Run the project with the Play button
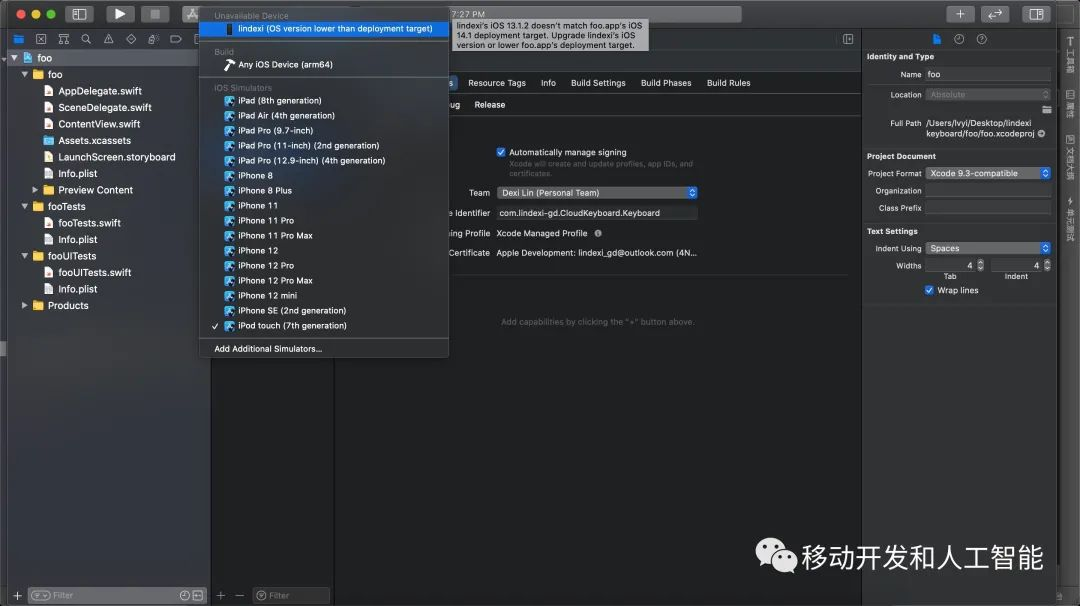1080x606 pixels. tap(119, 14)
